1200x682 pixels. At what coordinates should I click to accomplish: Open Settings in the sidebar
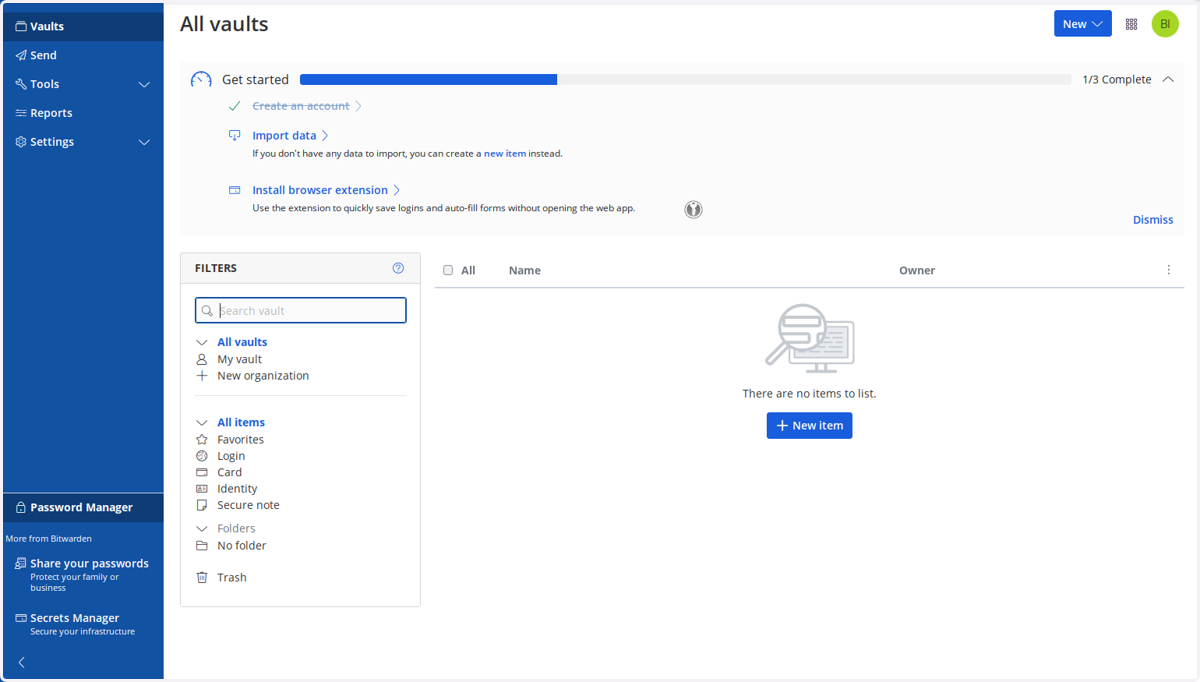pos(52,142)
